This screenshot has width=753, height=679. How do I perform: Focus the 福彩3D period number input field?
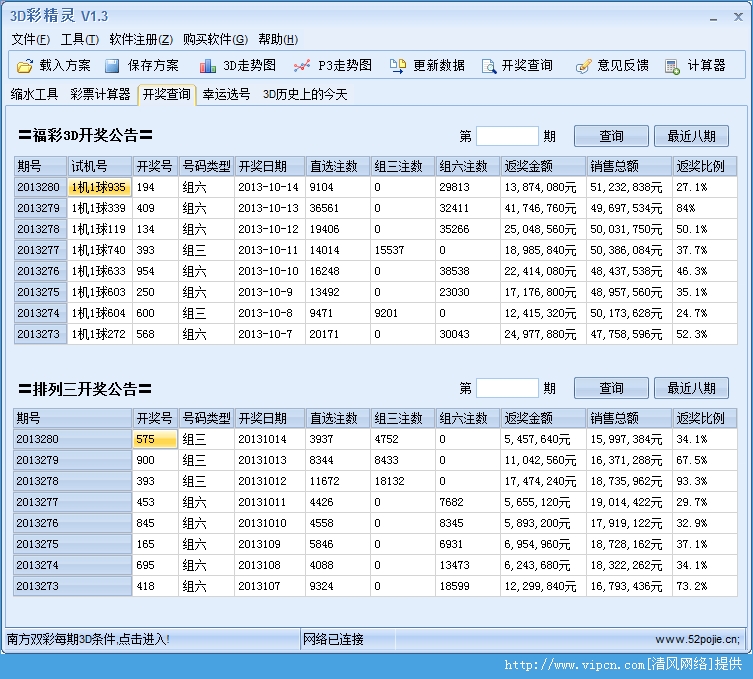(x=507, y=136)
